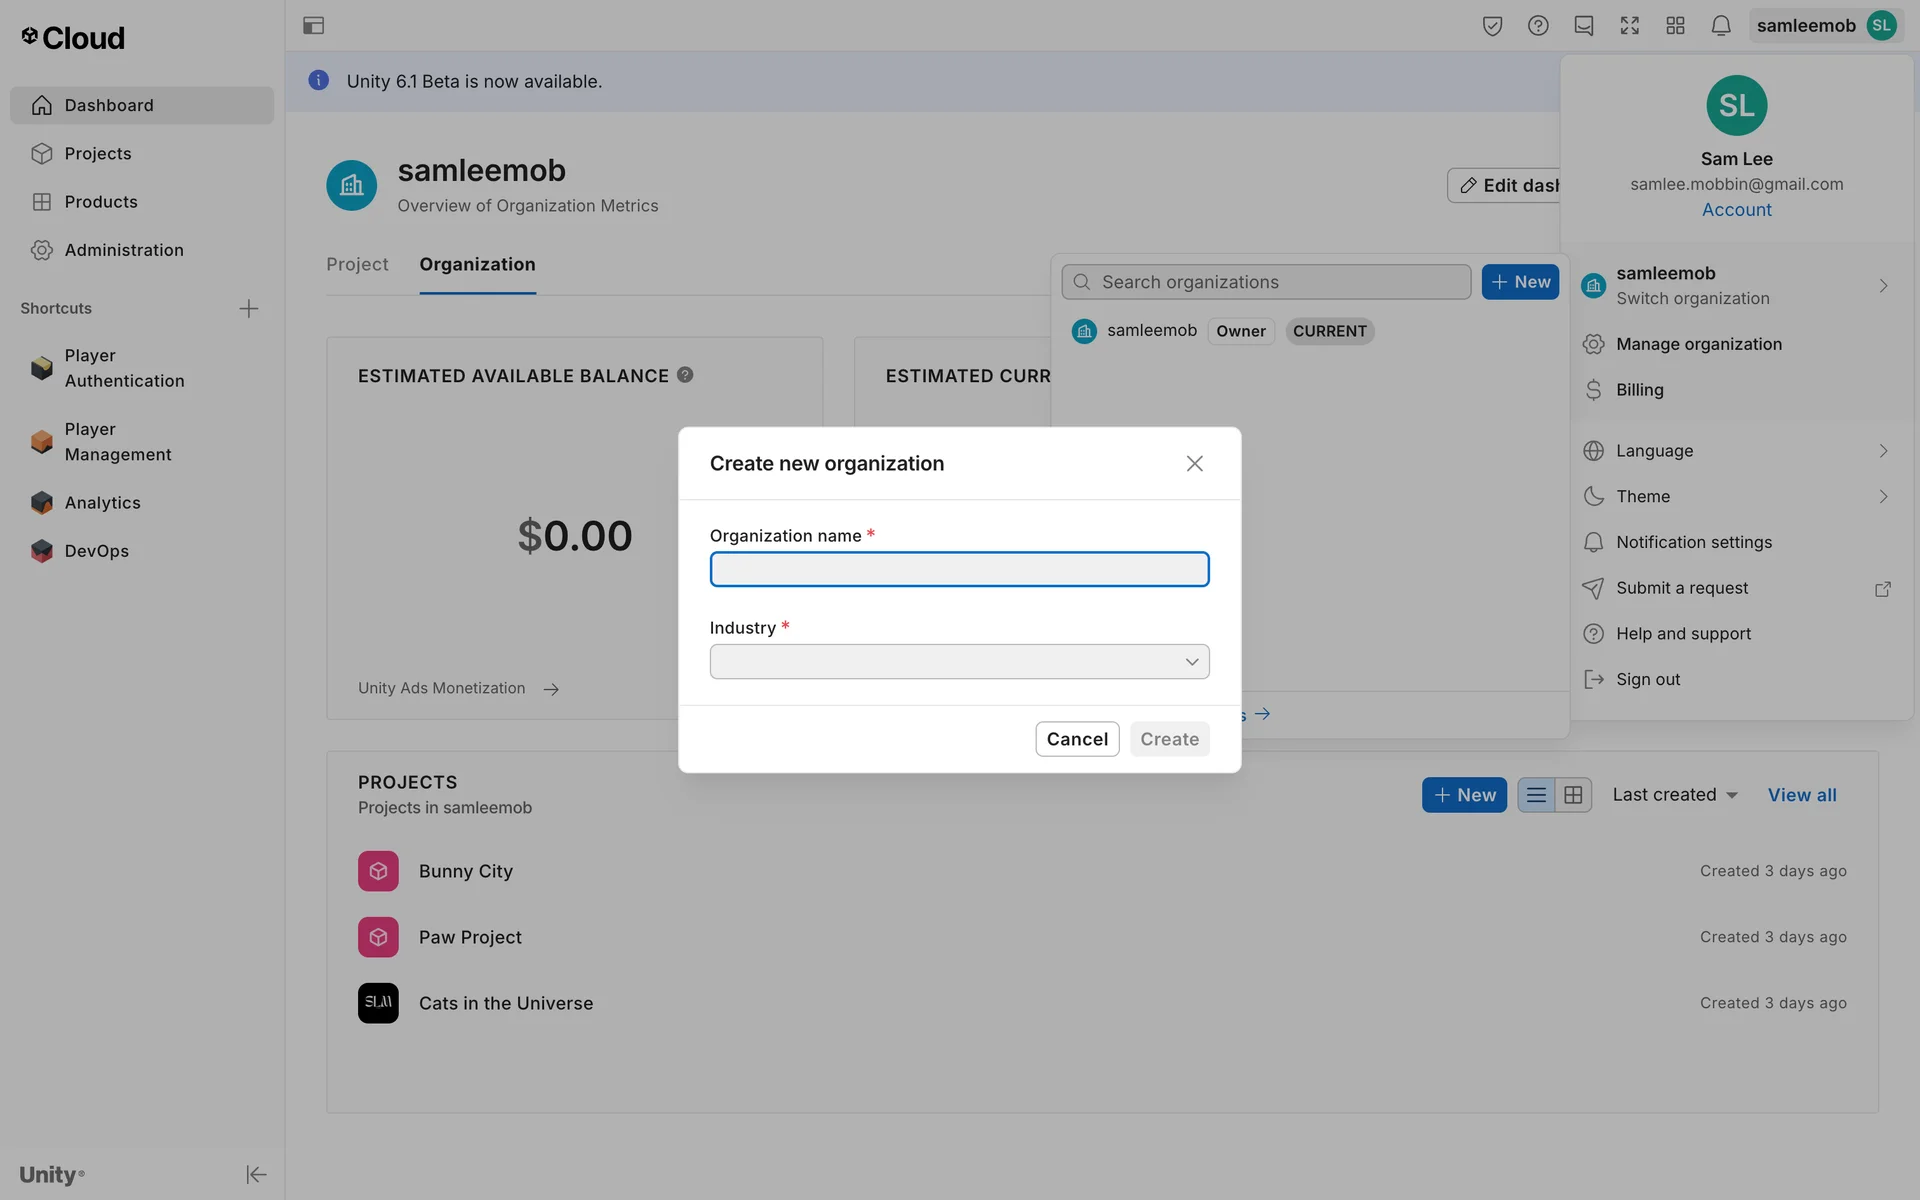Open the feedback chat icon in top bar
Screen dimensions: 1920x1200
(1583, 26)
